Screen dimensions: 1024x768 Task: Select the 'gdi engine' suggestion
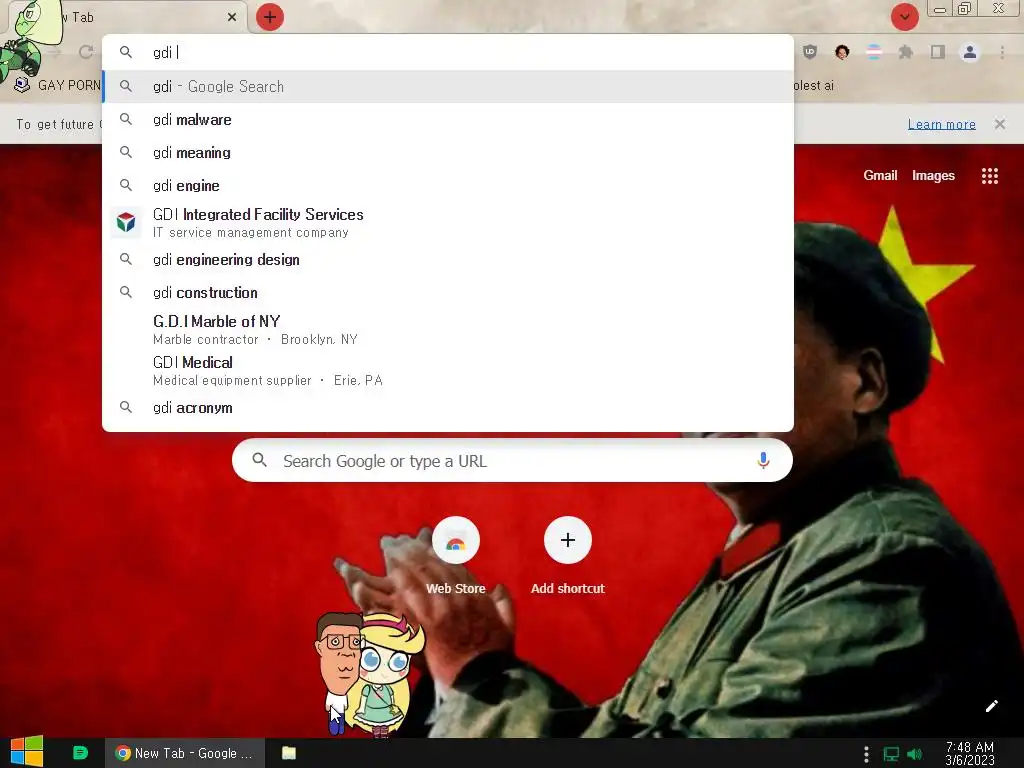448,185
